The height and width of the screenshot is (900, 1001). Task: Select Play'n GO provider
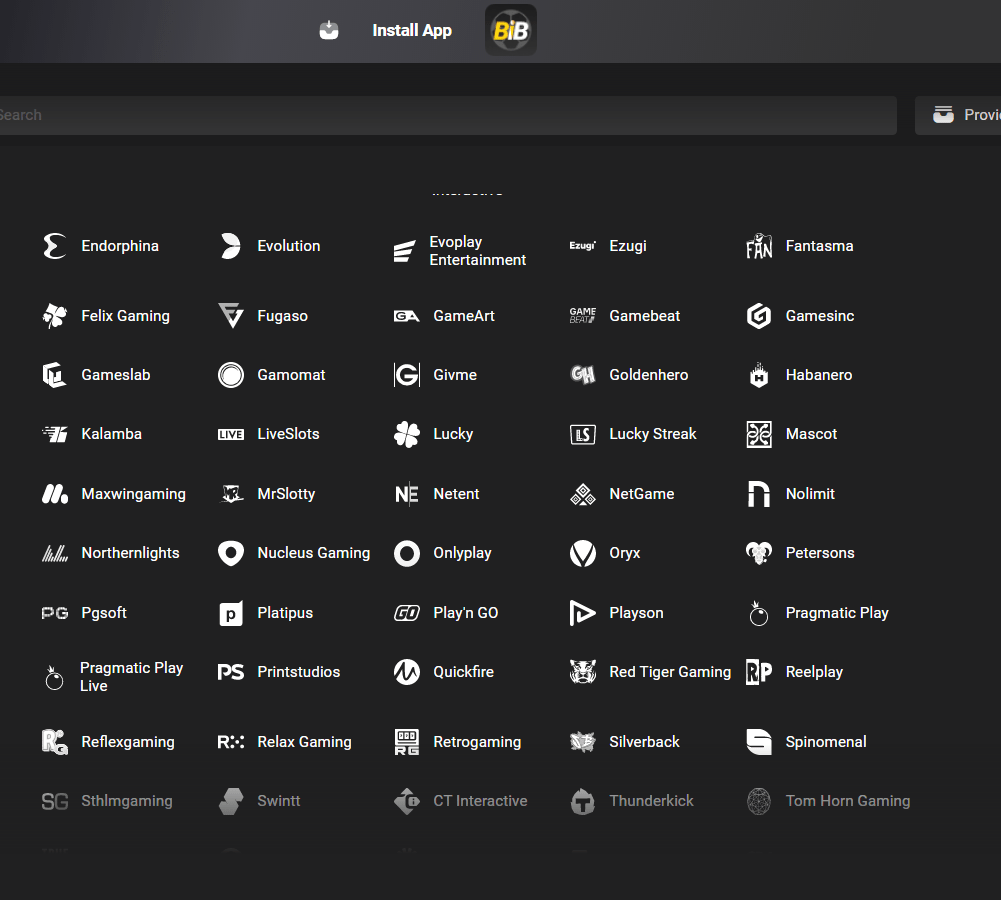(x=446, y=613)
